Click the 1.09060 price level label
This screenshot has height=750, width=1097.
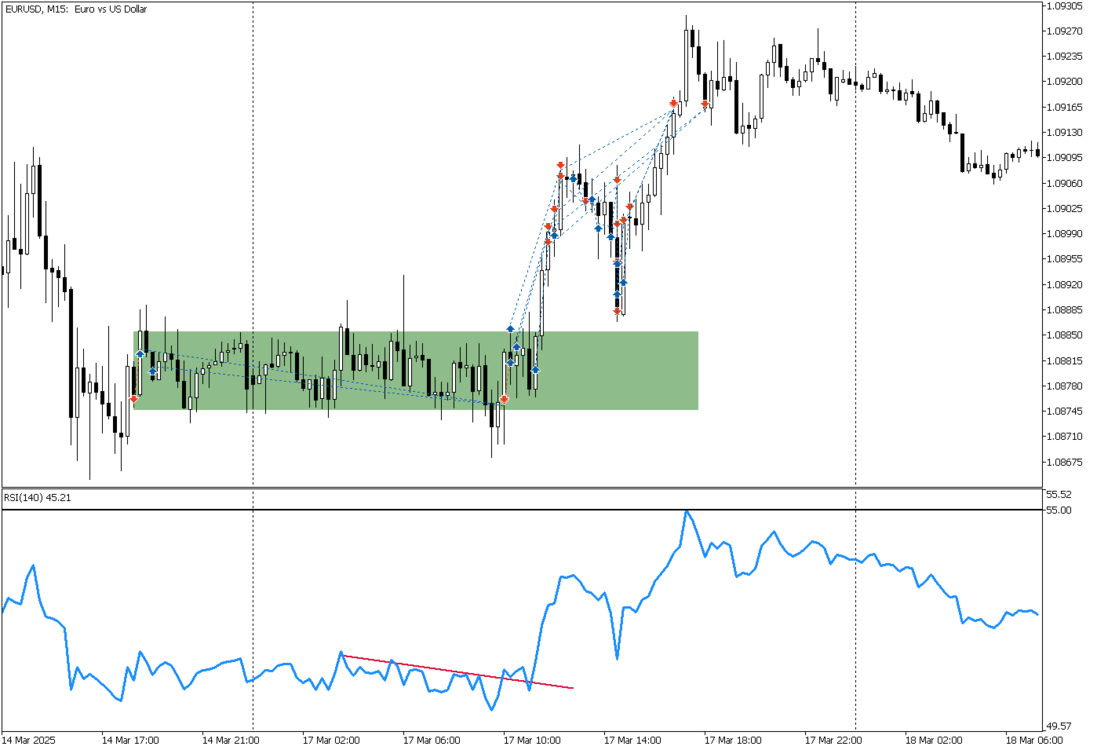coord(1064,183)
